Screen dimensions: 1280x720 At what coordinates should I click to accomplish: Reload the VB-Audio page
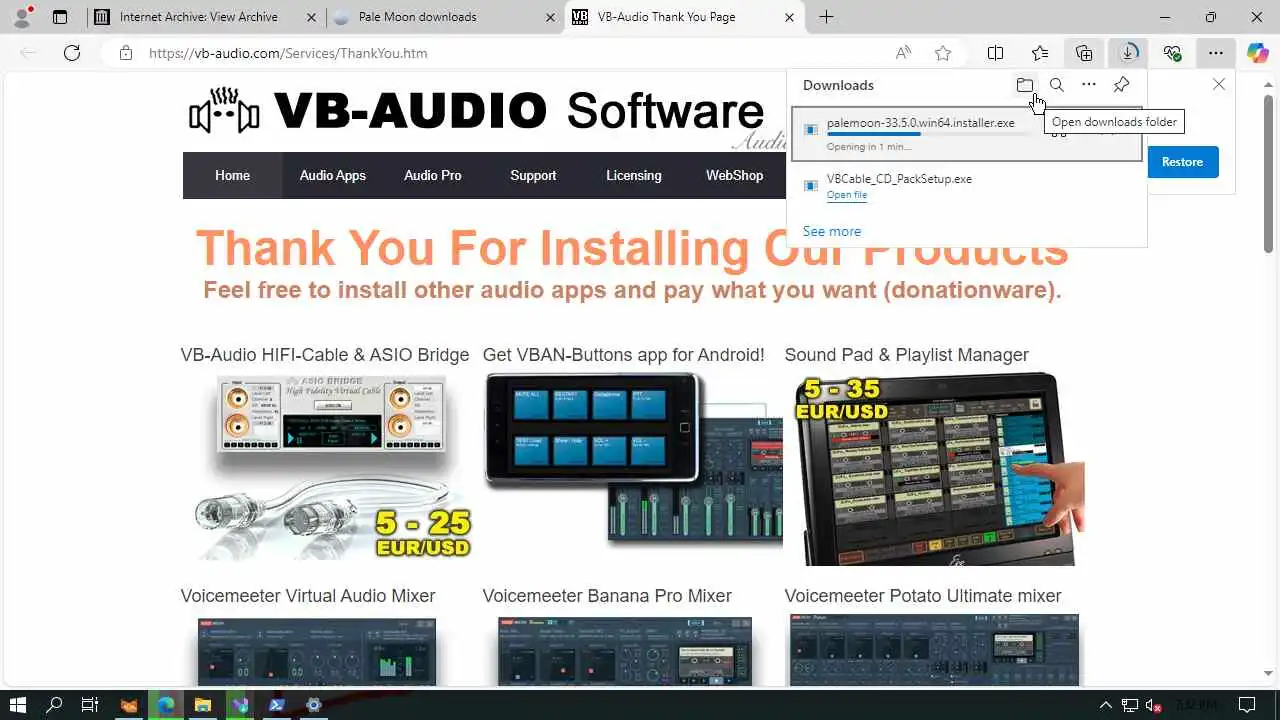point(72,53)
